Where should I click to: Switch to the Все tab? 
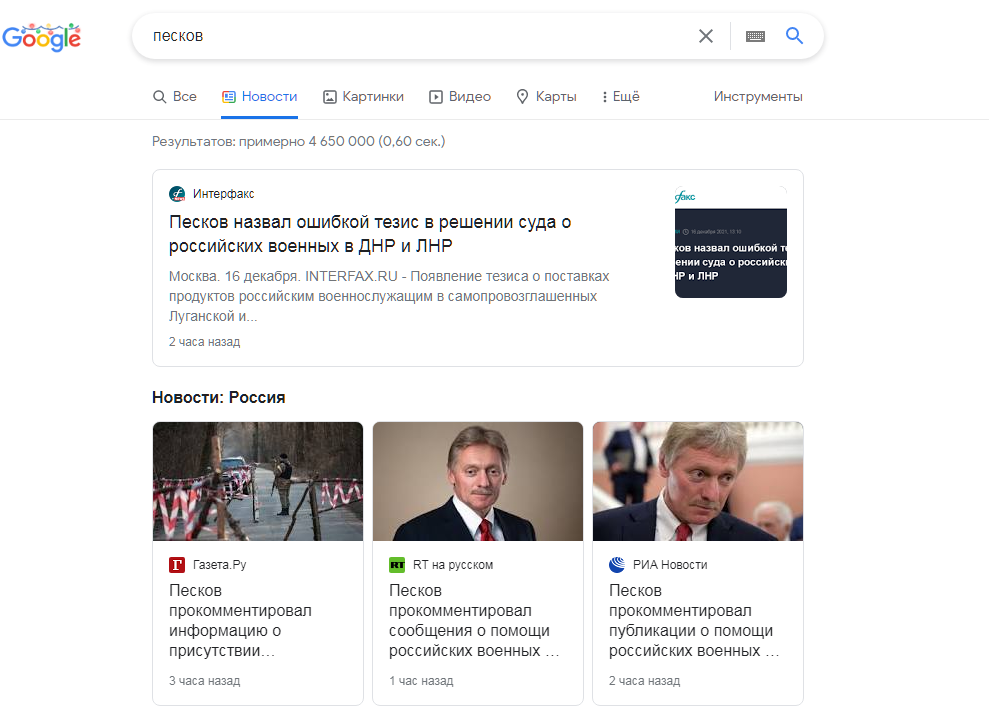click(175, 97)
